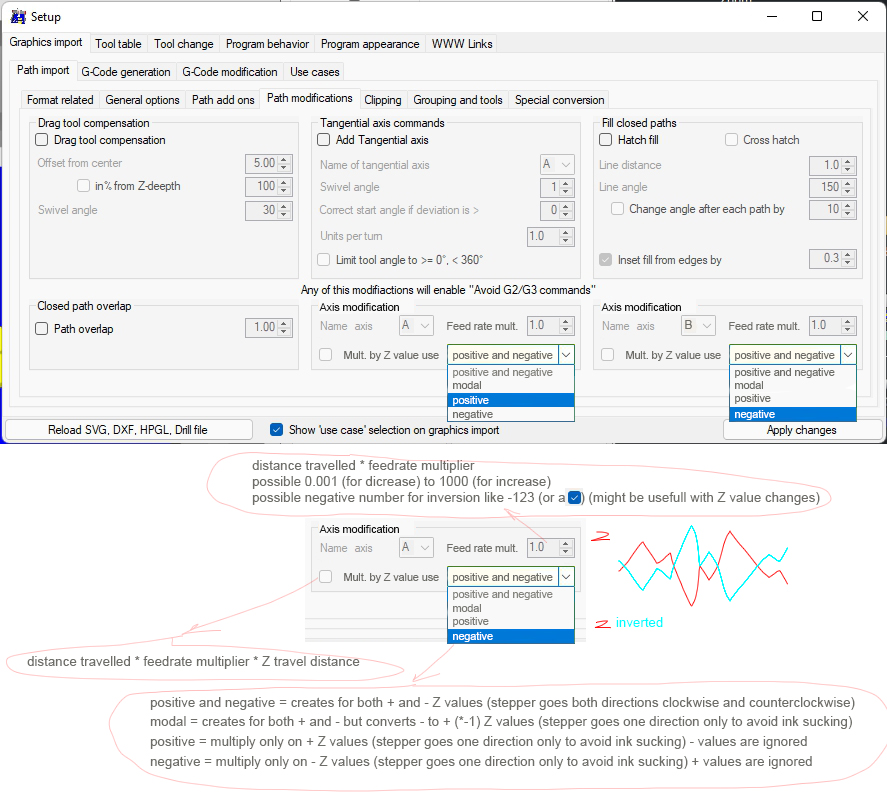The height and width of the screenshot is (812, 887).
Task: Choose 'negative' in right Z value list
Action: [792, 414]
